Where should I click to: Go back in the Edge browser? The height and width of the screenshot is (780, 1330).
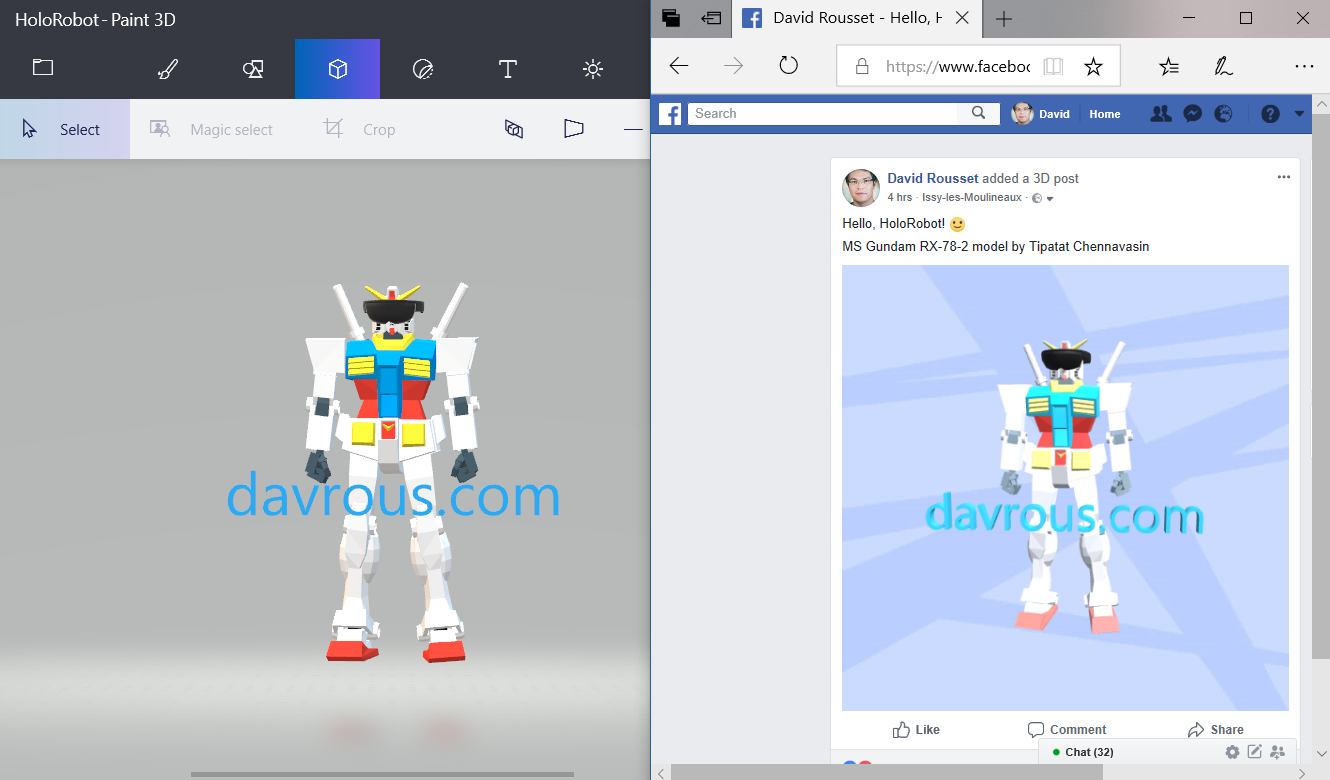[x=679, y=66]
